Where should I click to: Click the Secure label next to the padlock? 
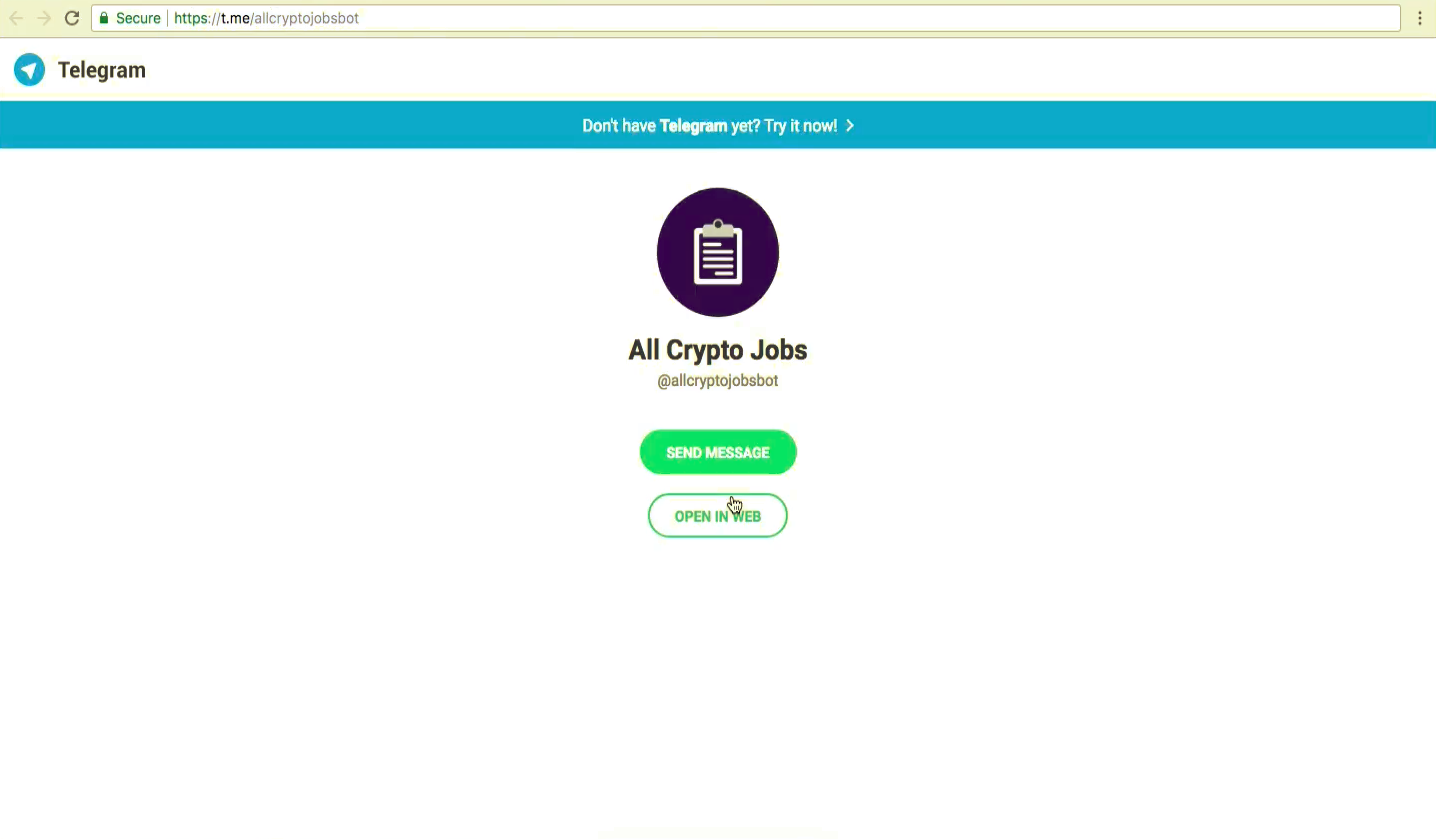click(x=138, y=18)
